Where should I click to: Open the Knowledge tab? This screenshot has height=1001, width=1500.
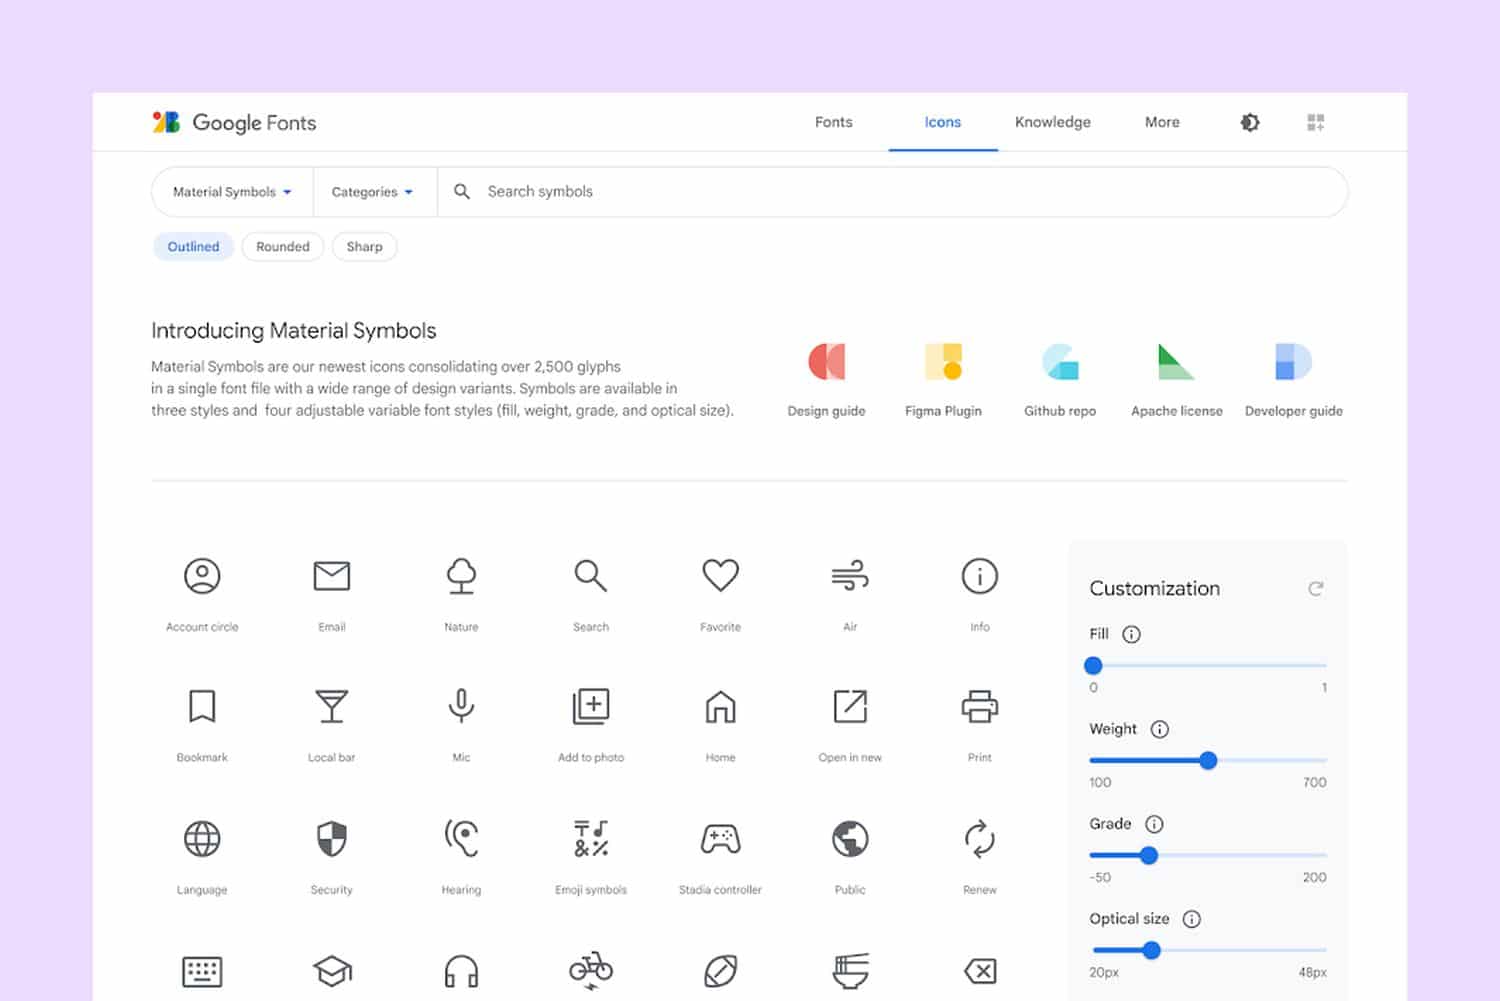click(1052, 122)
